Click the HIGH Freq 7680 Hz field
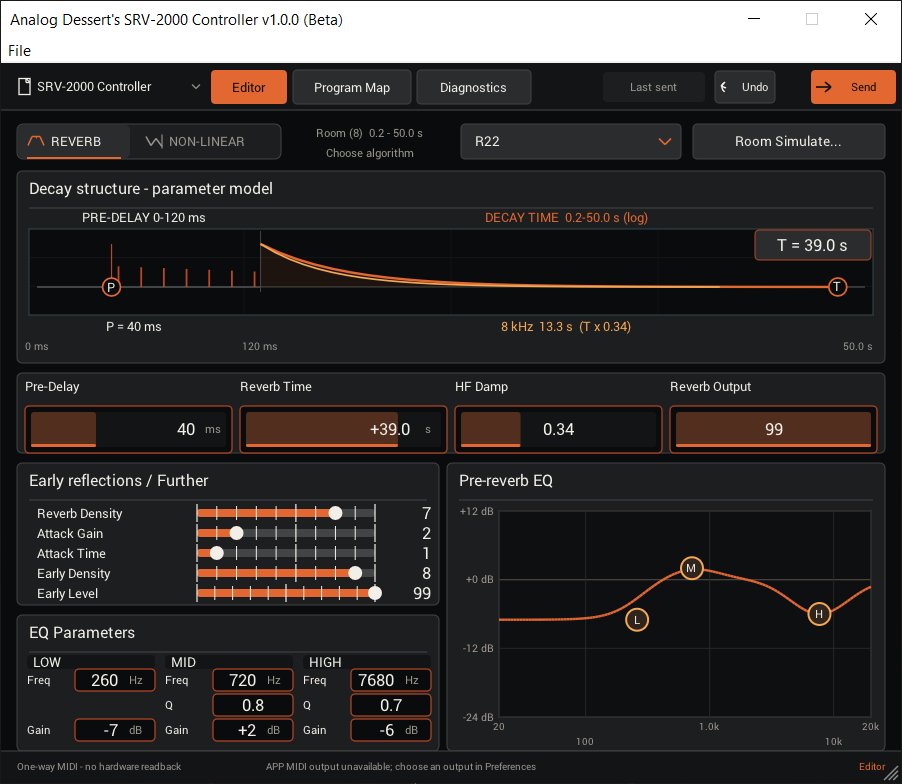 point(391,680)
